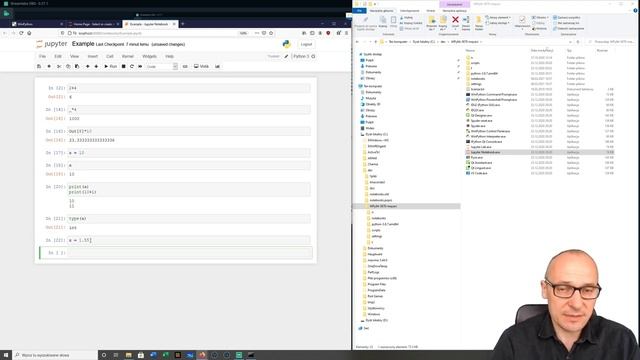Click Przenieś do icon in Explorer ribbon
Screen dimensions: 640x360
pos(431,23)
